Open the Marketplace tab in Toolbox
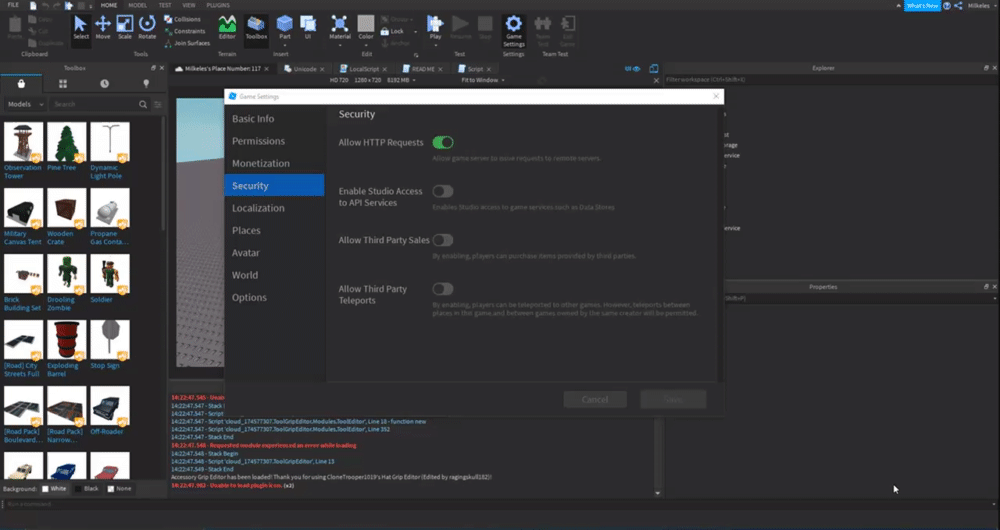This screenshot has width=1000, height=530. 21,84
